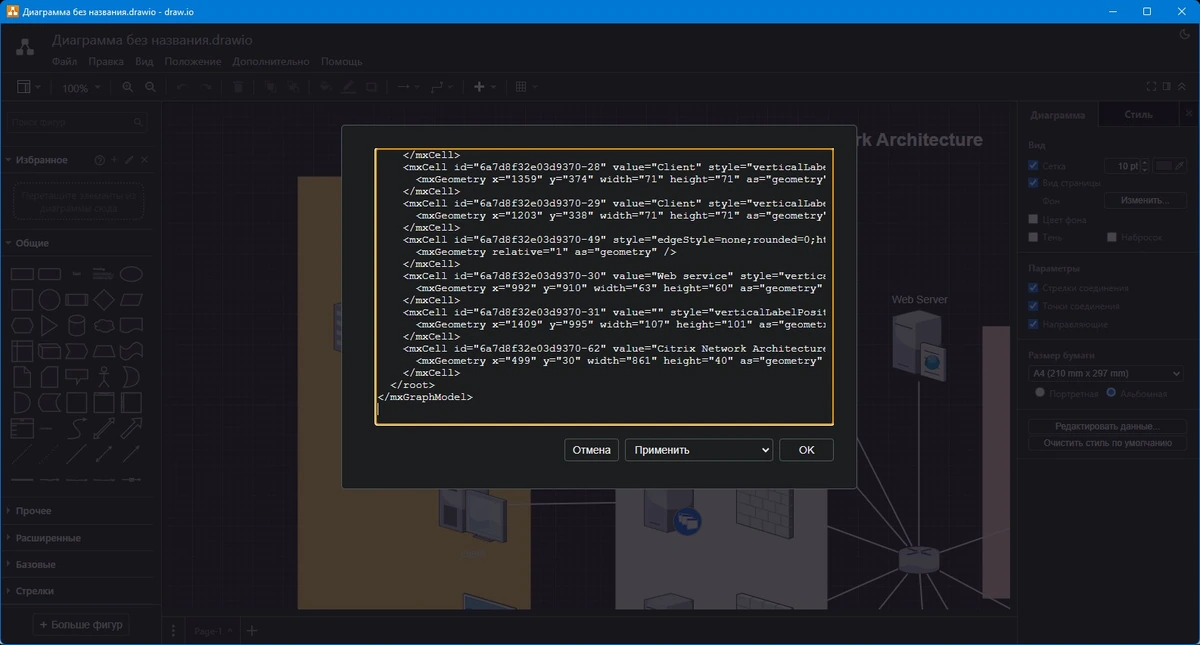This screenshot has height=645, width=1200.
Task: Open the Файл menu
Action: coord(65,62)
